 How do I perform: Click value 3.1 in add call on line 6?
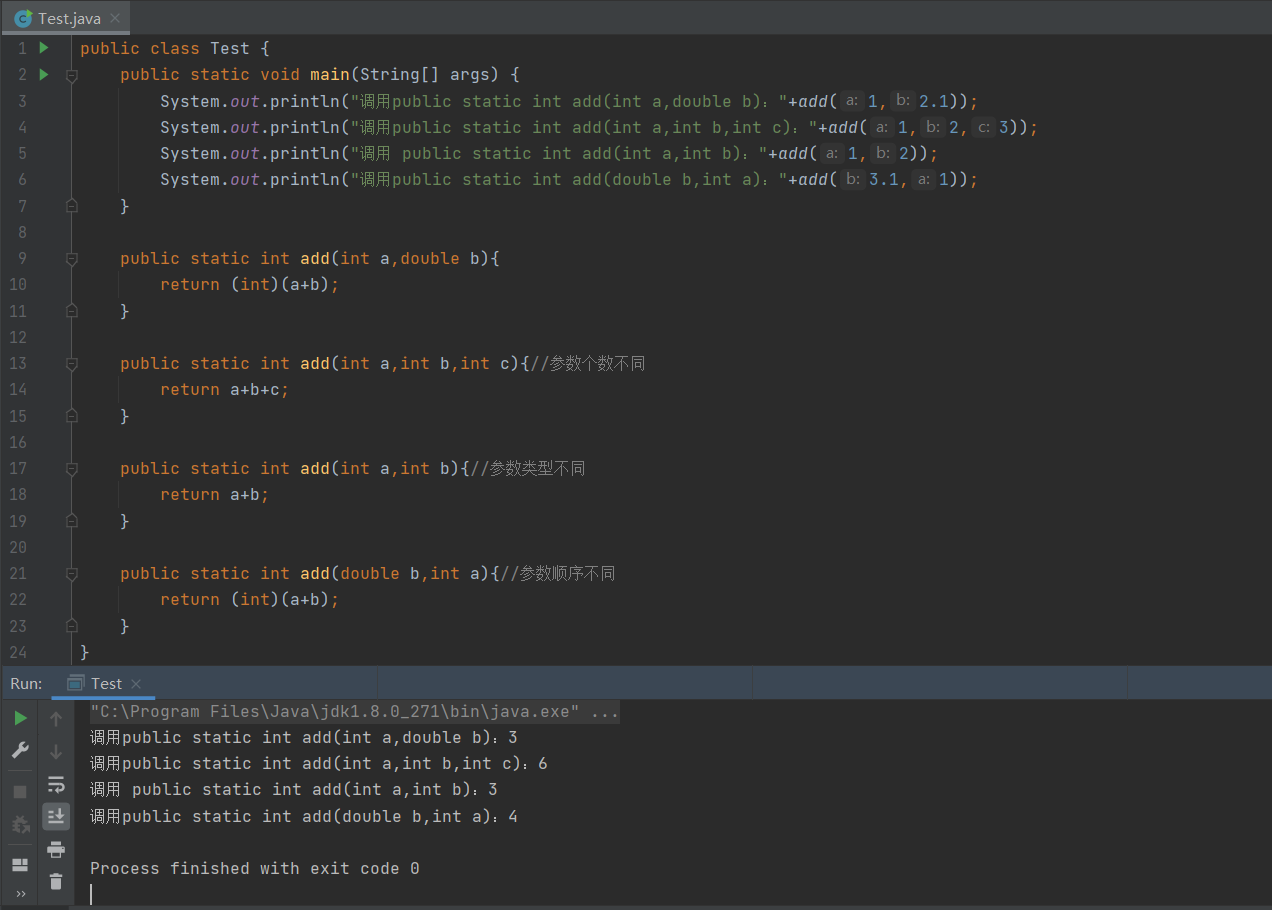[884, 180]
